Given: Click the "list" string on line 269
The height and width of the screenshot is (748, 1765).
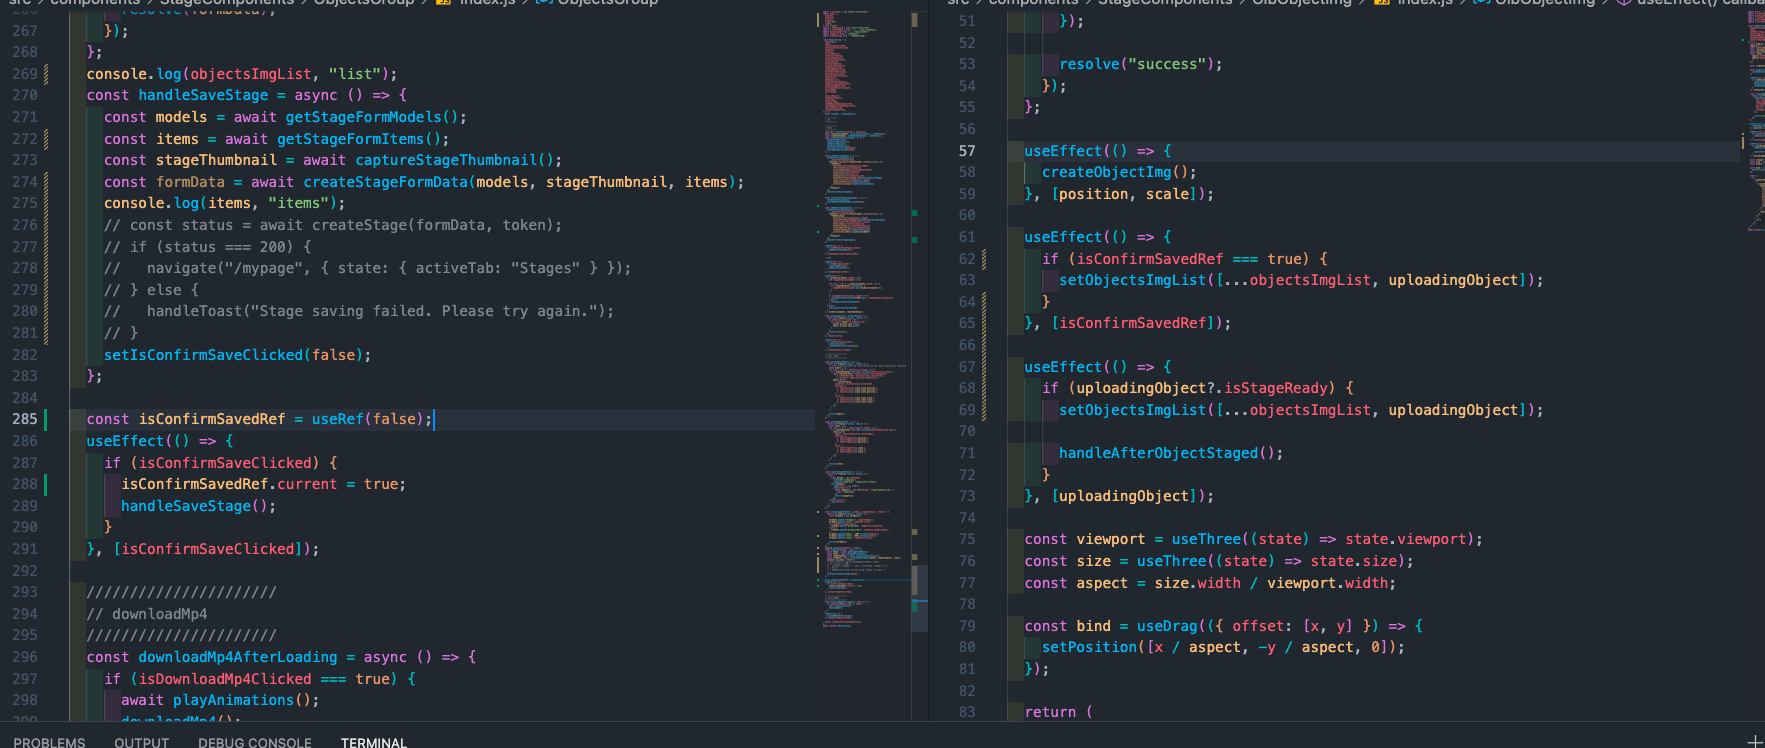Looking at the screenshot, I should tap(354, 74).
